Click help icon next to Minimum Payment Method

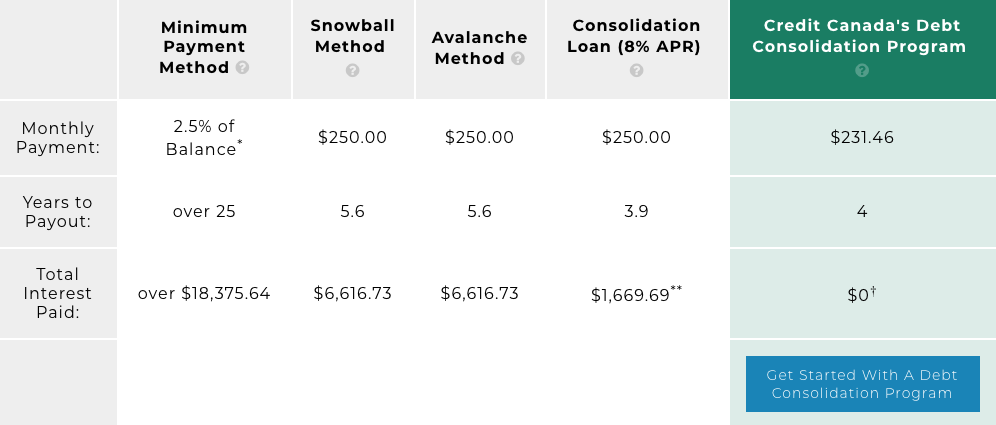(242, 67)
